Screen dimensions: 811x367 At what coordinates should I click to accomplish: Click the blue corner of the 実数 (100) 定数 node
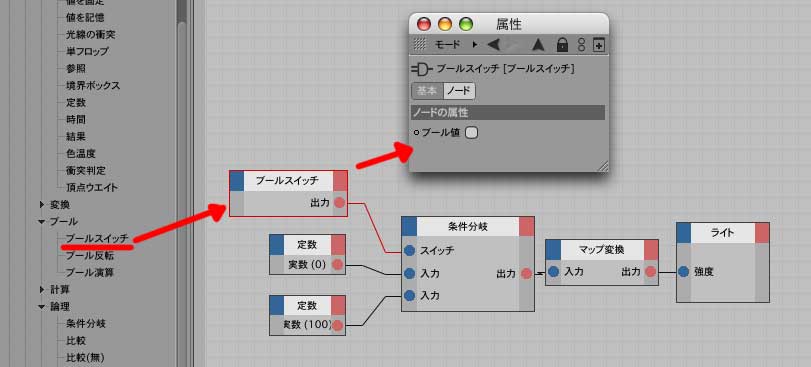coord(277,305)
